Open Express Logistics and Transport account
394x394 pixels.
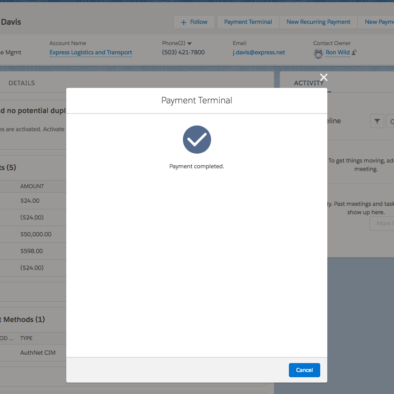pos(91,52)
